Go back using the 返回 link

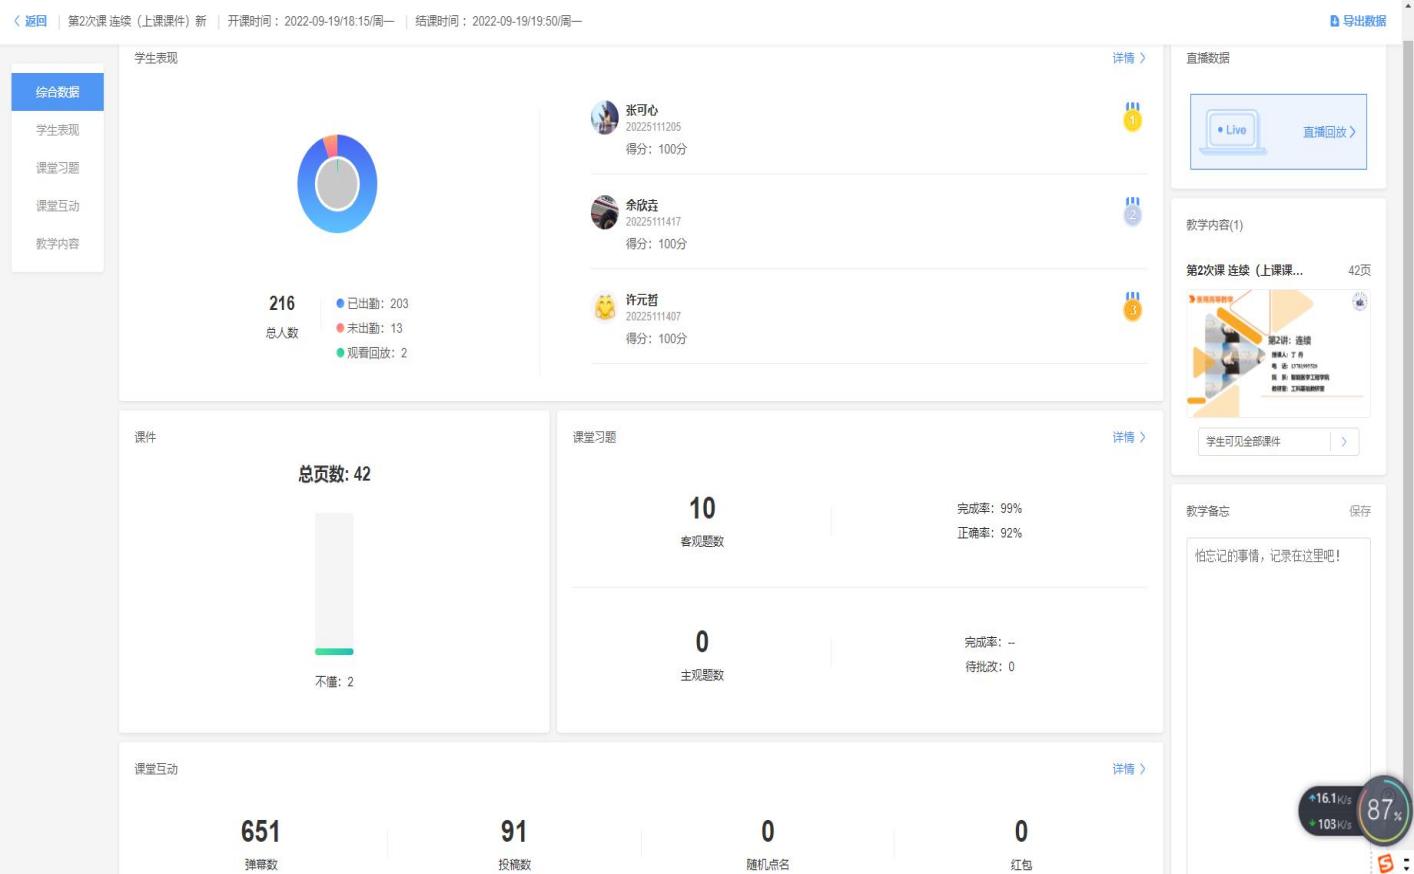(31, 21)
